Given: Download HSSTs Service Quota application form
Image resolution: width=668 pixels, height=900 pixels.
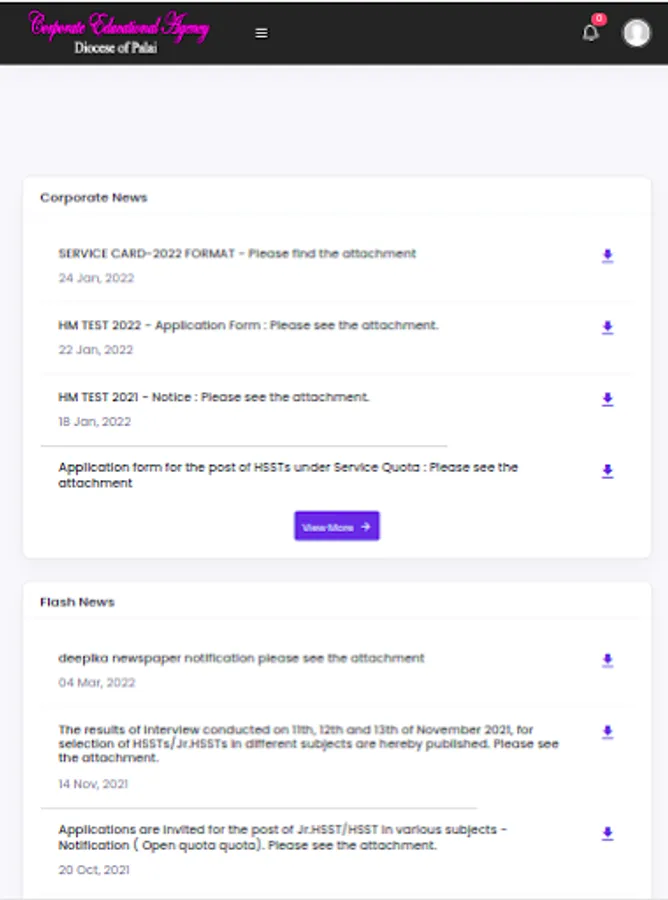Looking at the screenshot, I should pos(607,472).
